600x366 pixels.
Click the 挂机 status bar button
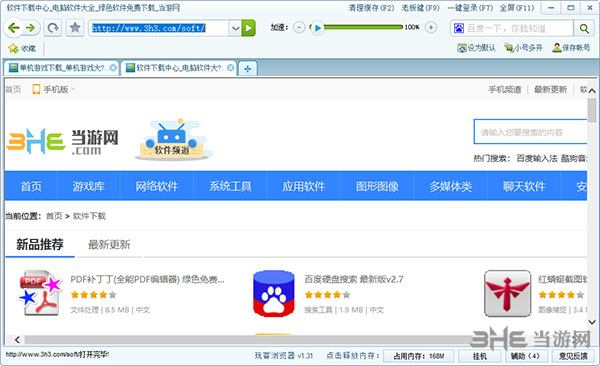479,356
